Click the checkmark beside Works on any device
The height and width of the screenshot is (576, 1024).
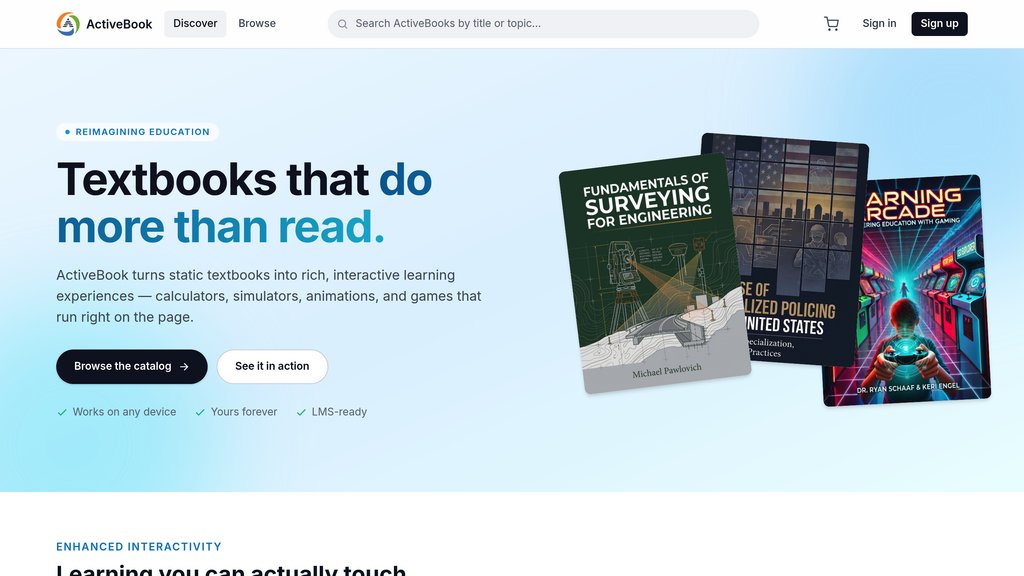click(x=62, y=412)
